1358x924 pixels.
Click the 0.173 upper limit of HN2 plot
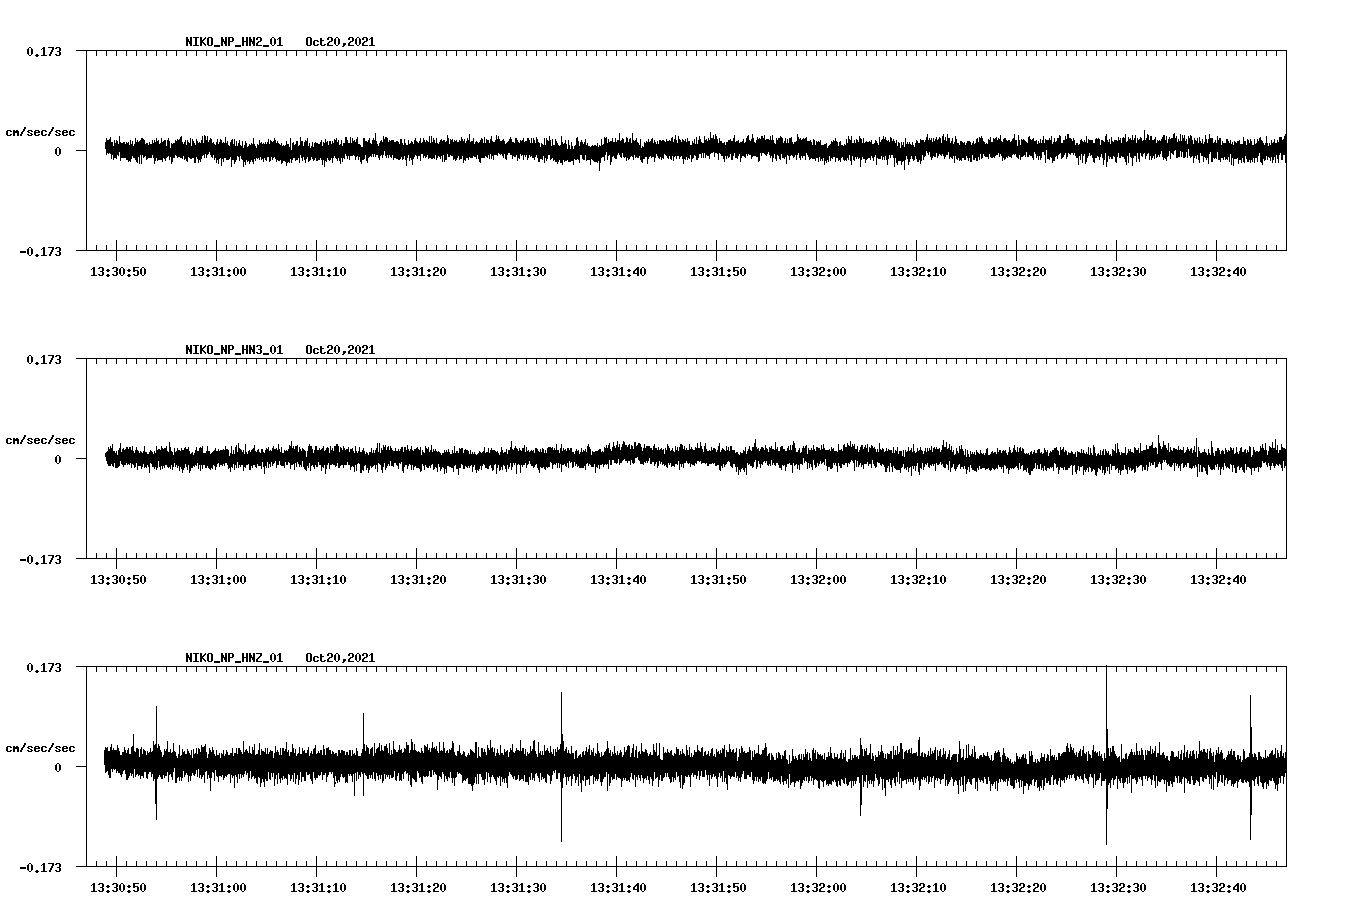(44, 51)
